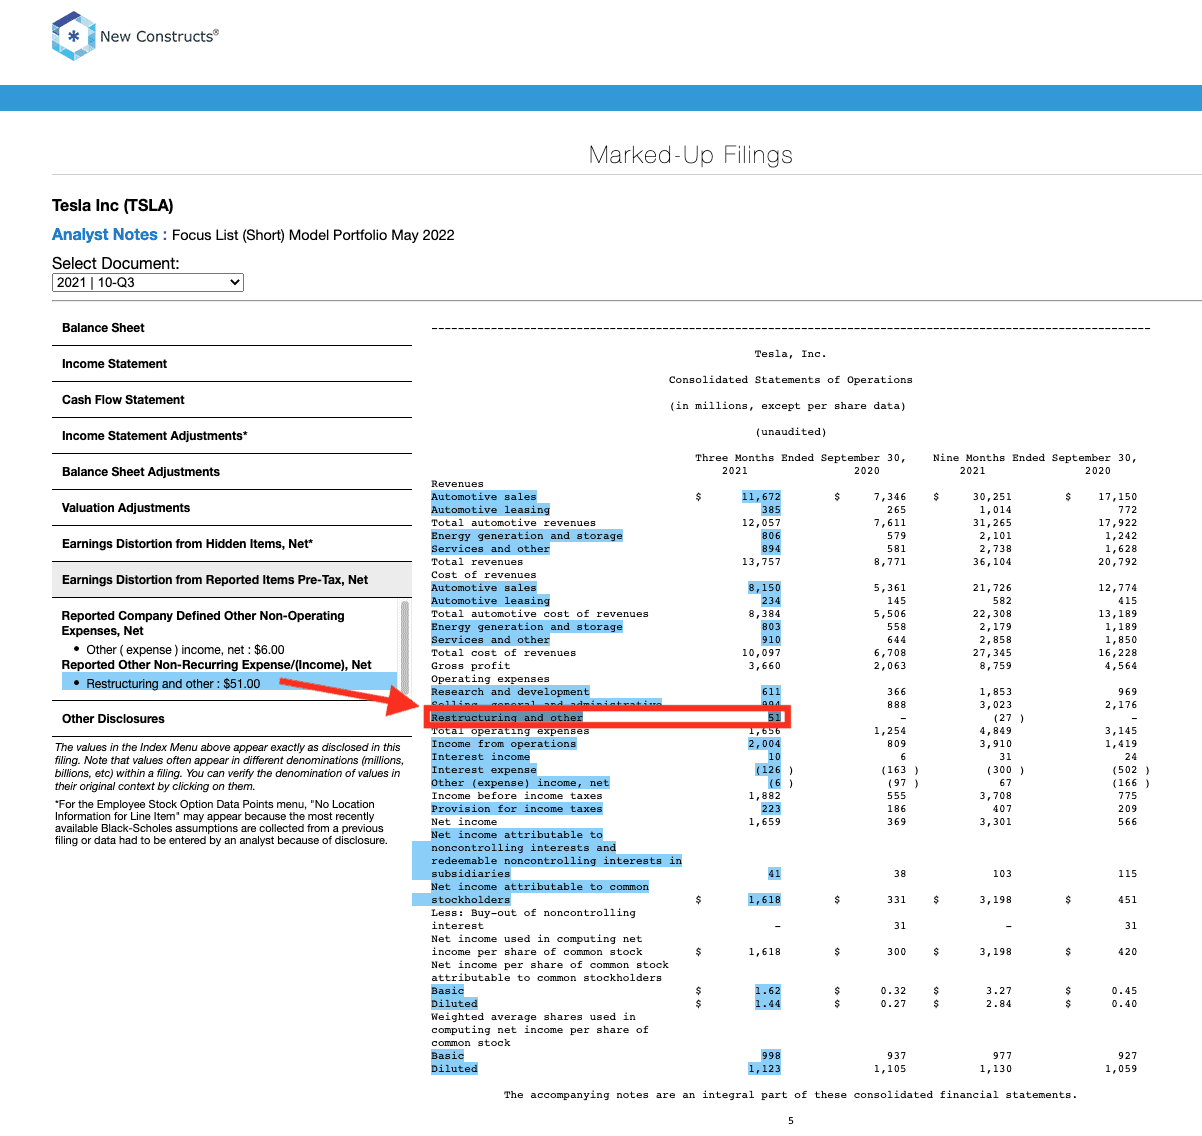
Task: Click the index menu panel scrollbar
Action: [x=405, y=647]
